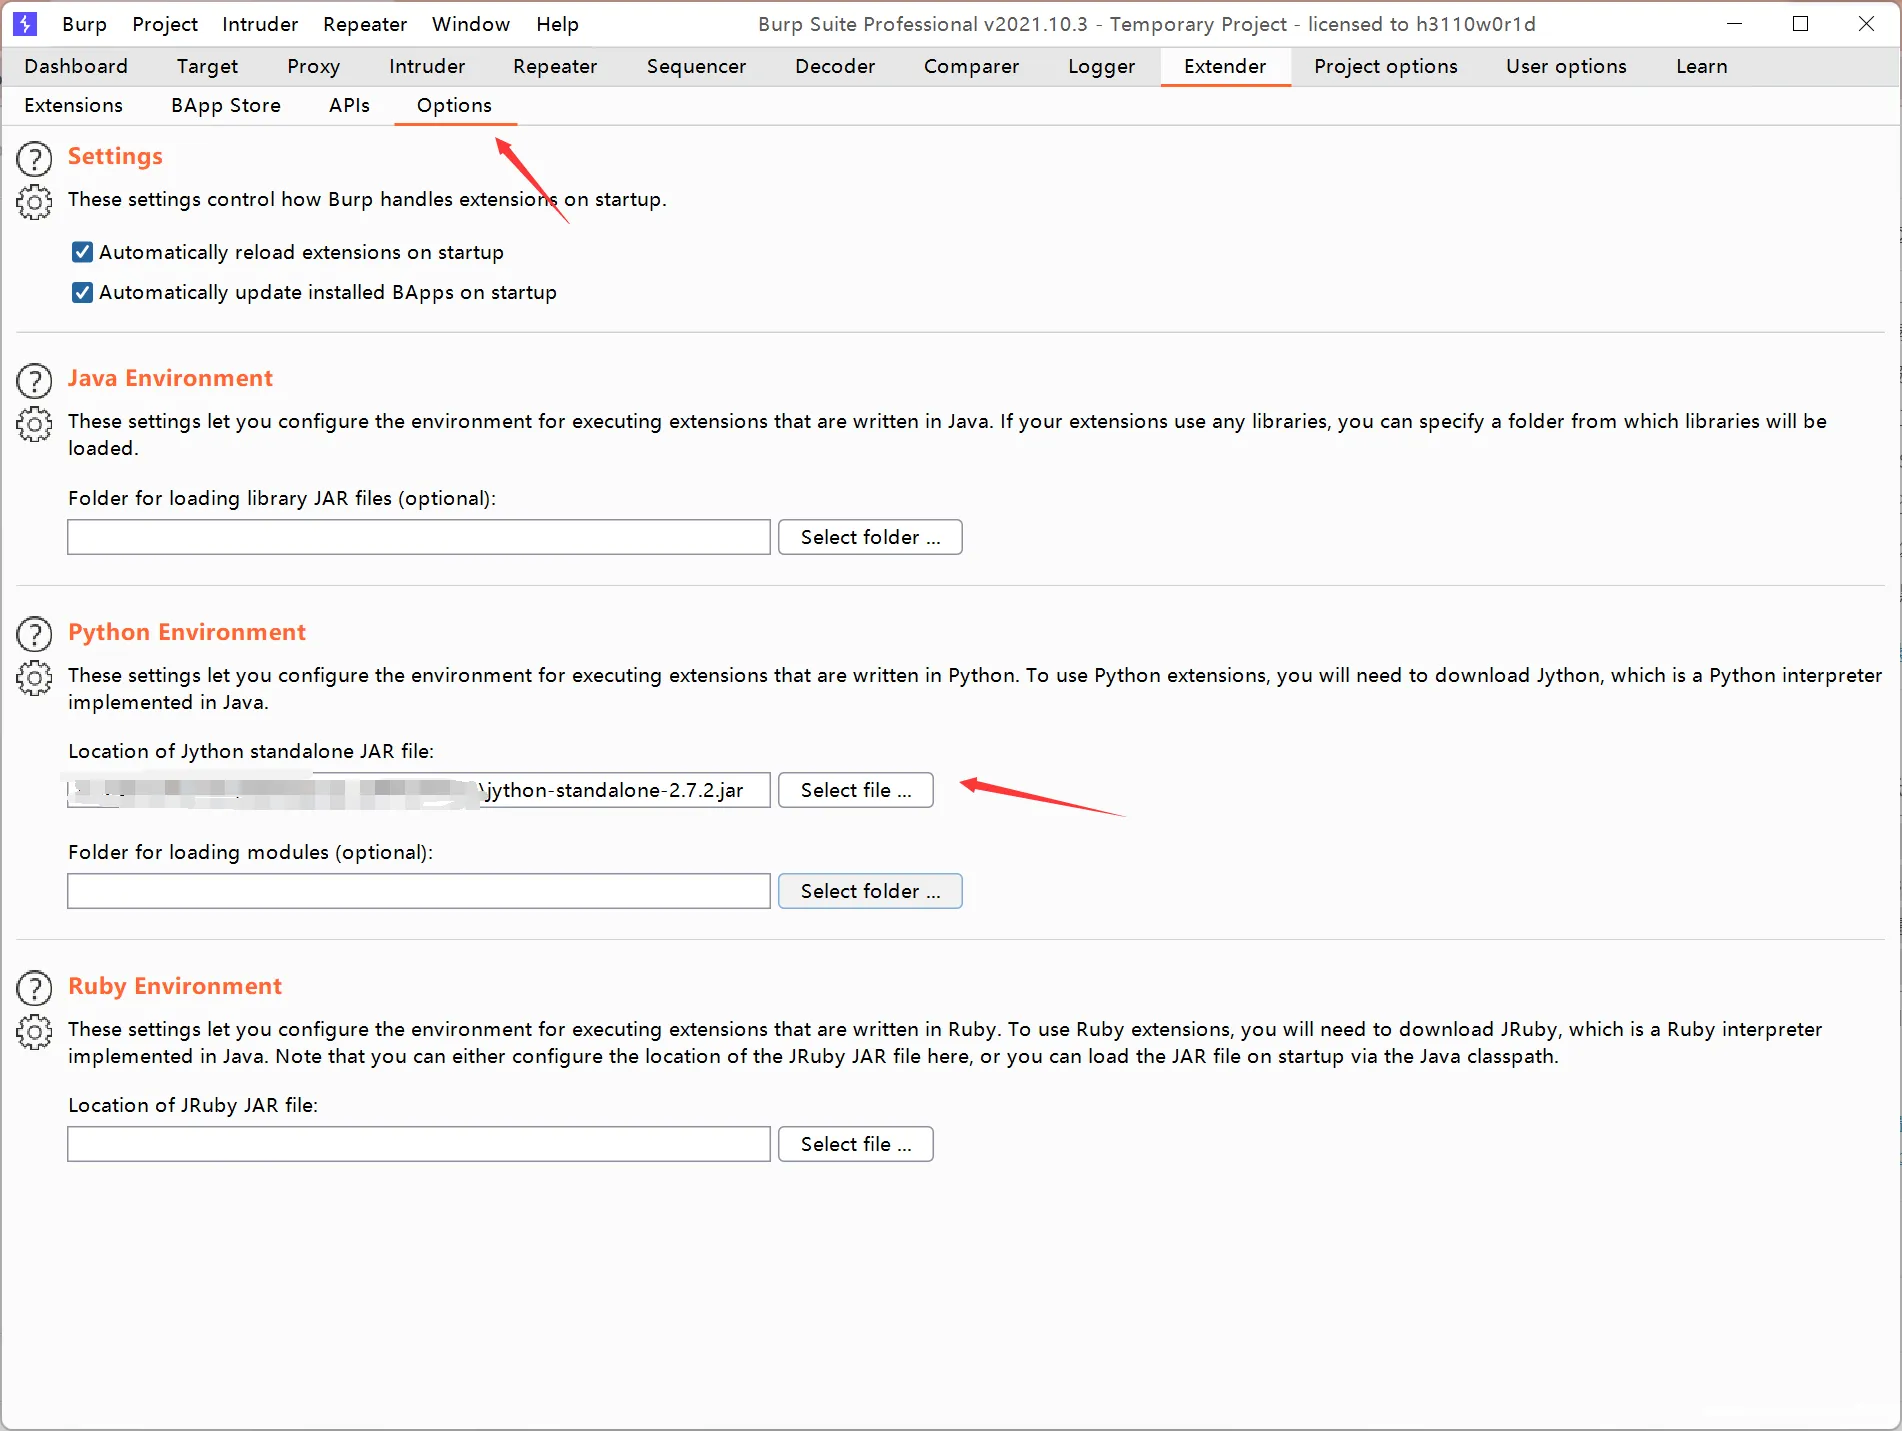Click the help icon beside Settings heading
The image size is (1902, 1431).
pos(34,159)
